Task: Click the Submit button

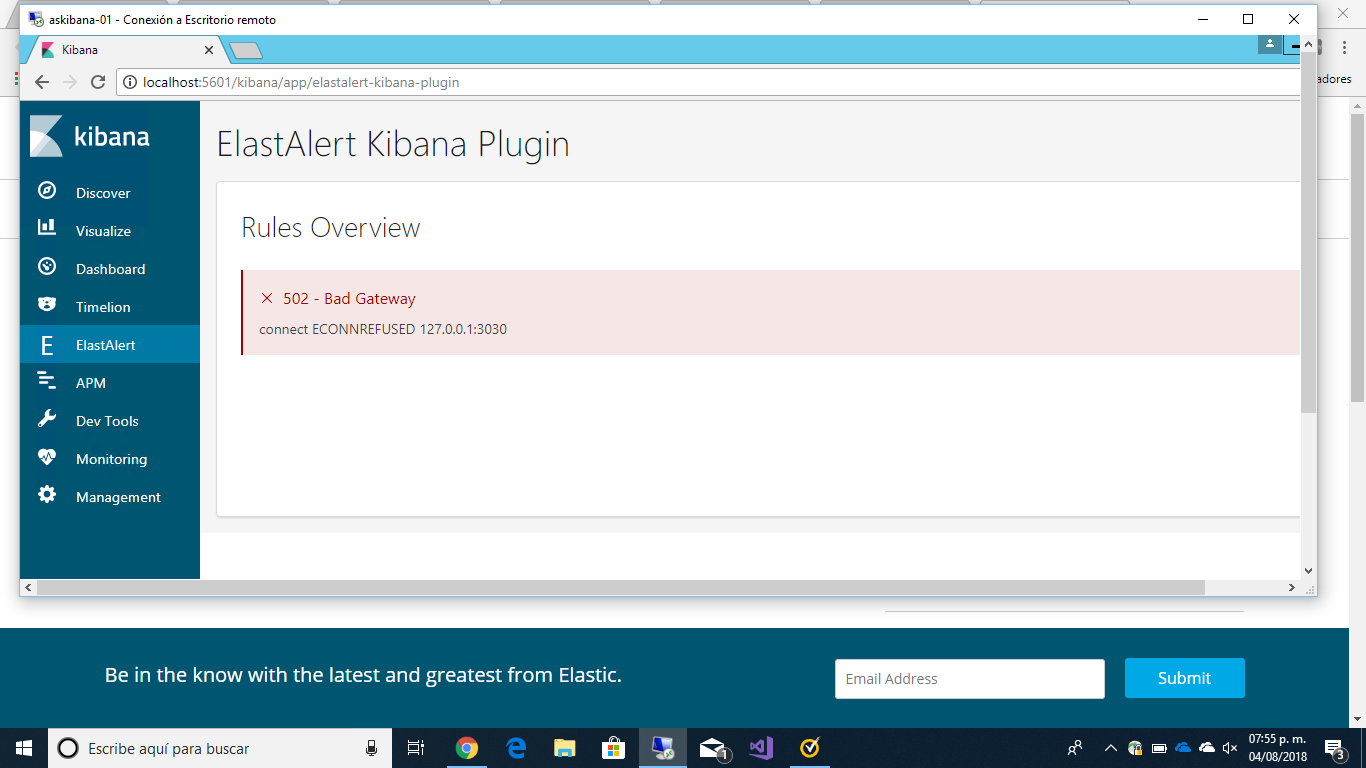Action: click(x=1184, y=678)
